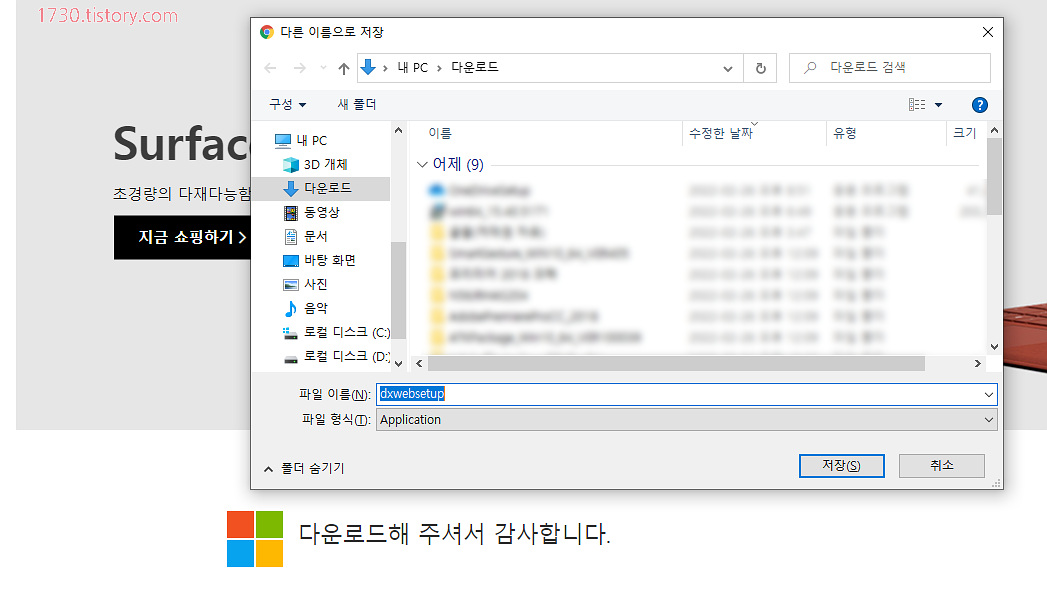Go forward with the right arrow

click(x=300, y=68)
